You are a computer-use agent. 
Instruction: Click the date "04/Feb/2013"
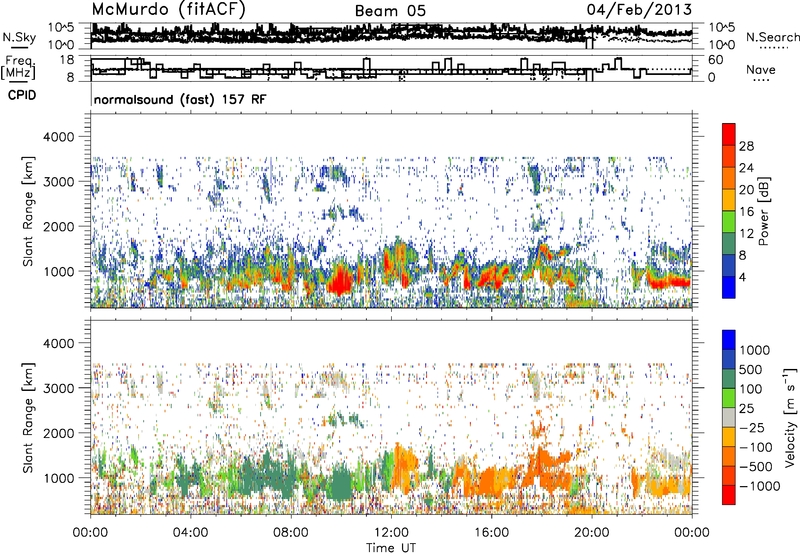point(639,9)
